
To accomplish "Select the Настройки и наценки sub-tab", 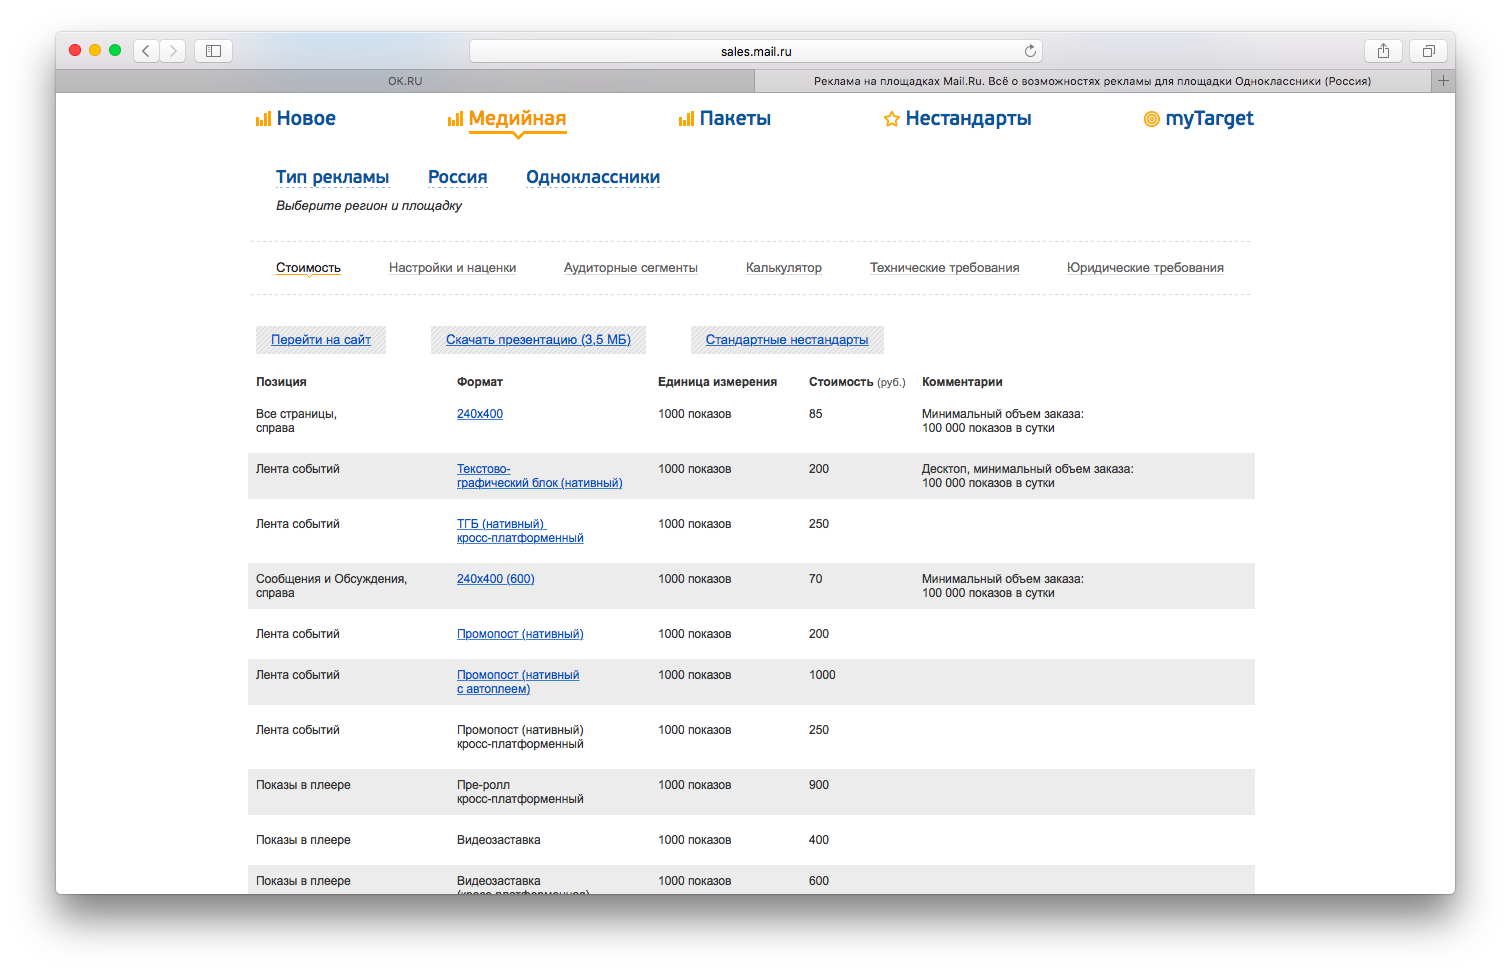I will pyautogui.click(x=452, y=268).
